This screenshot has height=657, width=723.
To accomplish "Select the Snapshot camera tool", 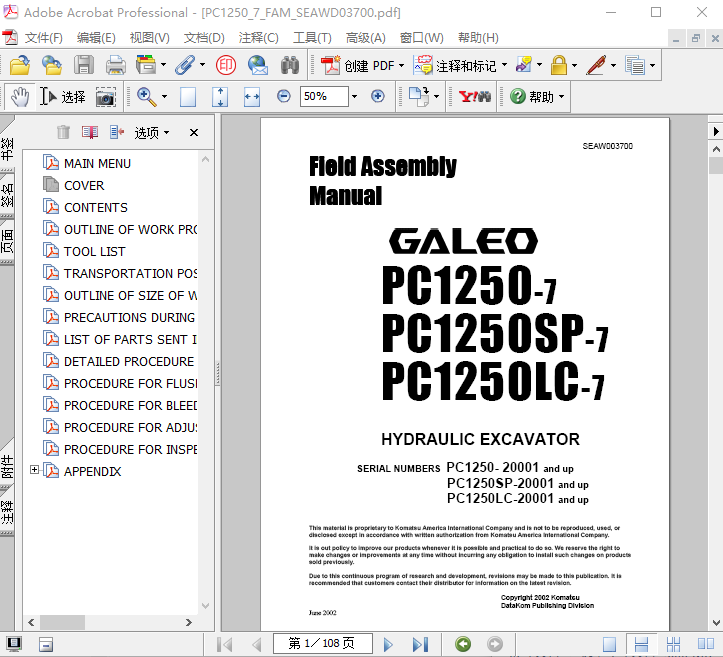I will tap(106, 97).
